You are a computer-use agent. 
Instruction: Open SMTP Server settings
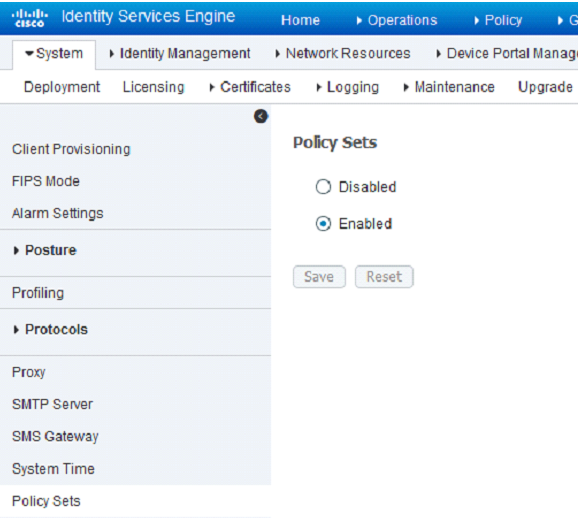[52, 404]
